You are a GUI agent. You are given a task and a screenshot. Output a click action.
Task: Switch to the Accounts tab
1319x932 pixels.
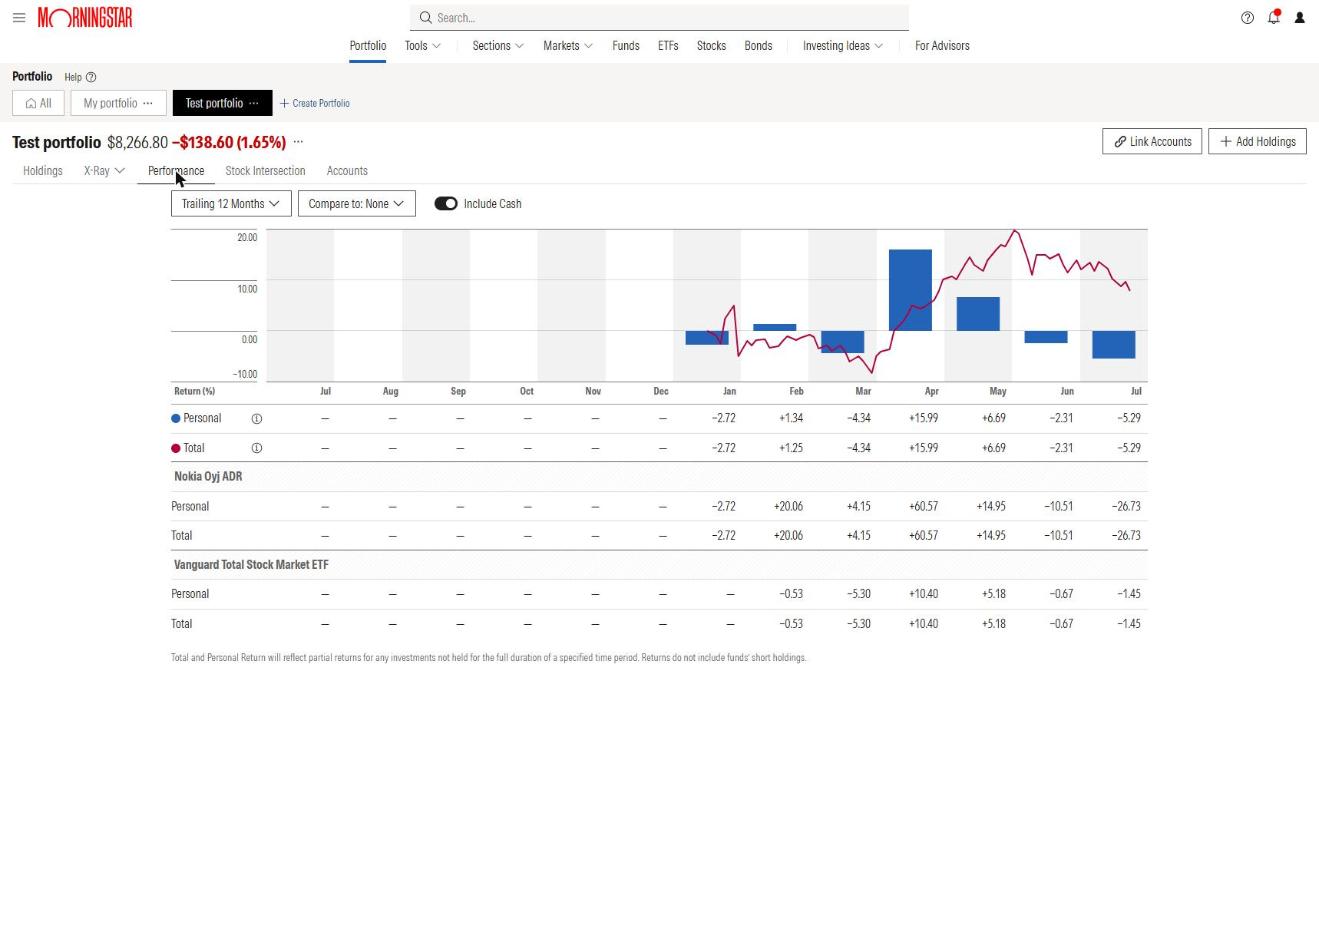(347, 171)
